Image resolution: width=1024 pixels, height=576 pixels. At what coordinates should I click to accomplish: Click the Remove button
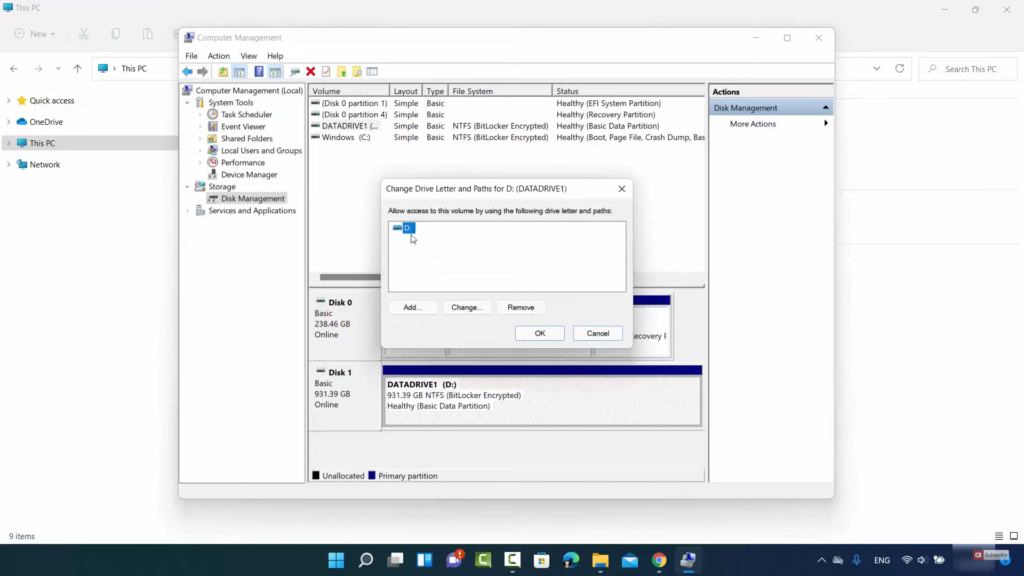click(x=520, y=308)
